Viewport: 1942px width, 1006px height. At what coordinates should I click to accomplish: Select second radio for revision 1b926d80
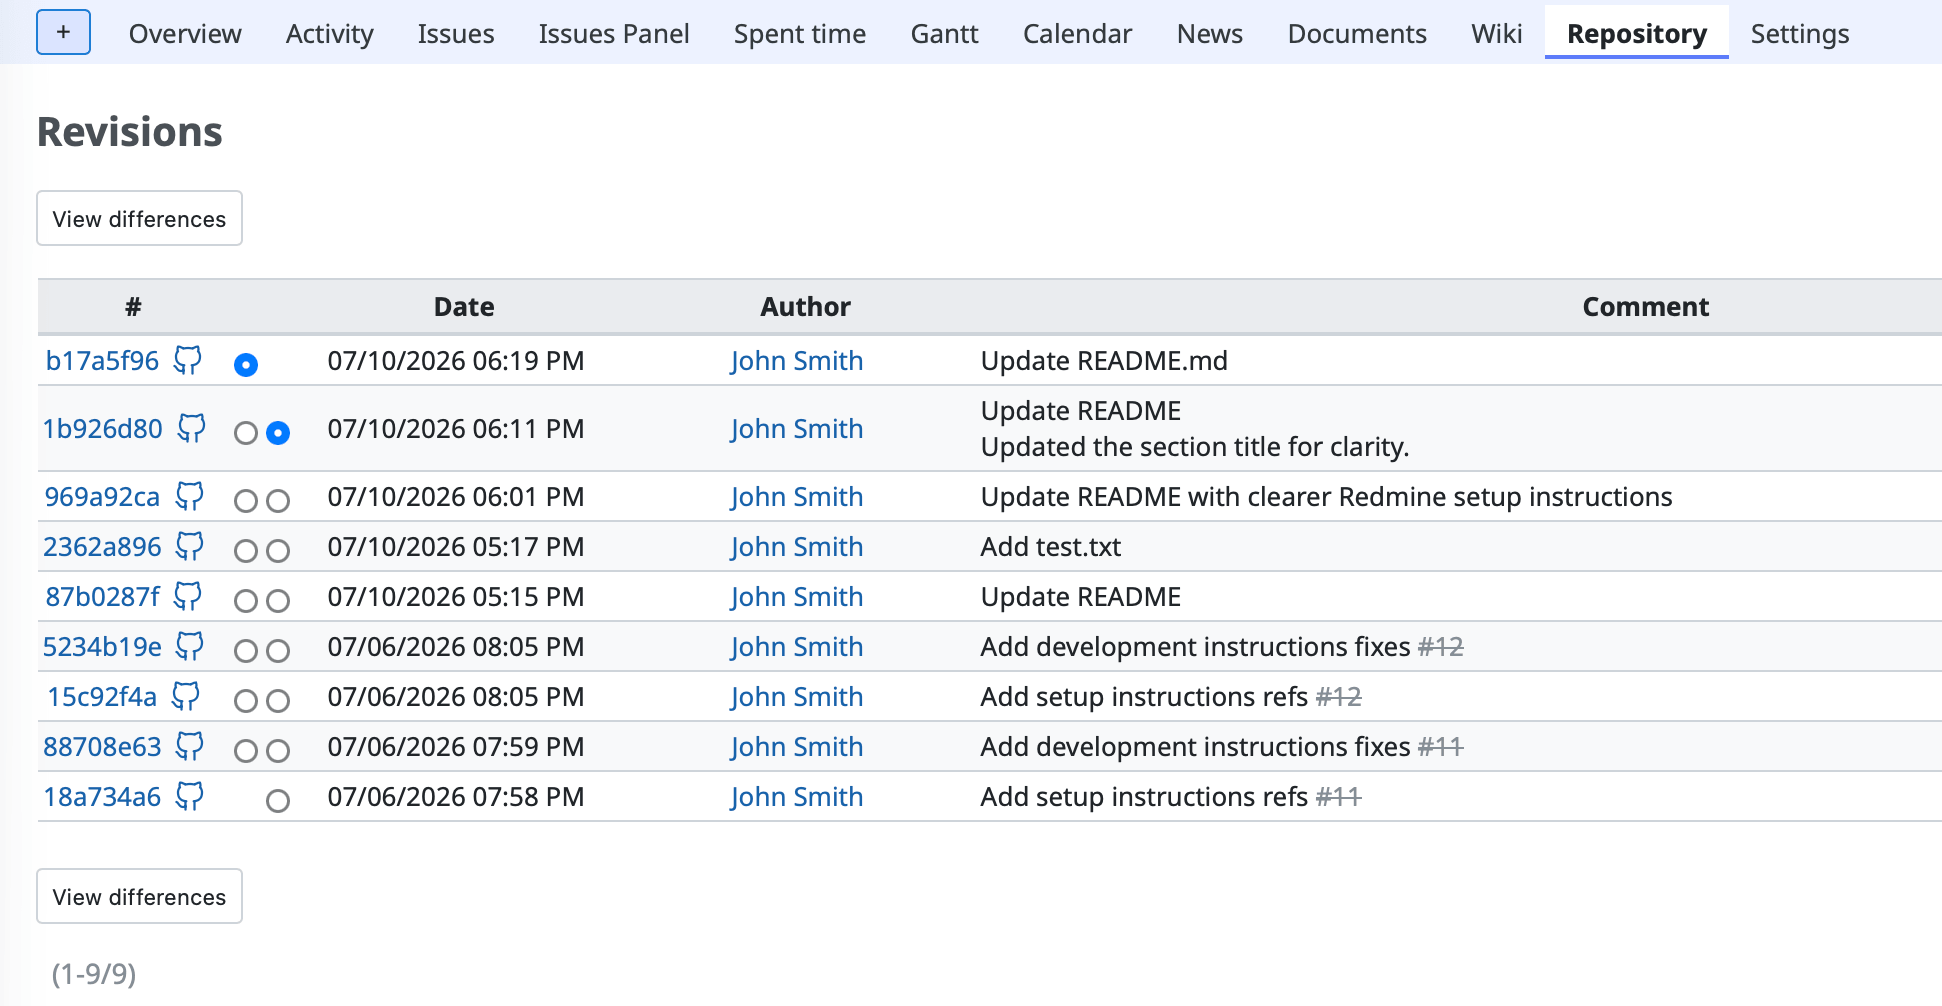[x=278, y=433]
